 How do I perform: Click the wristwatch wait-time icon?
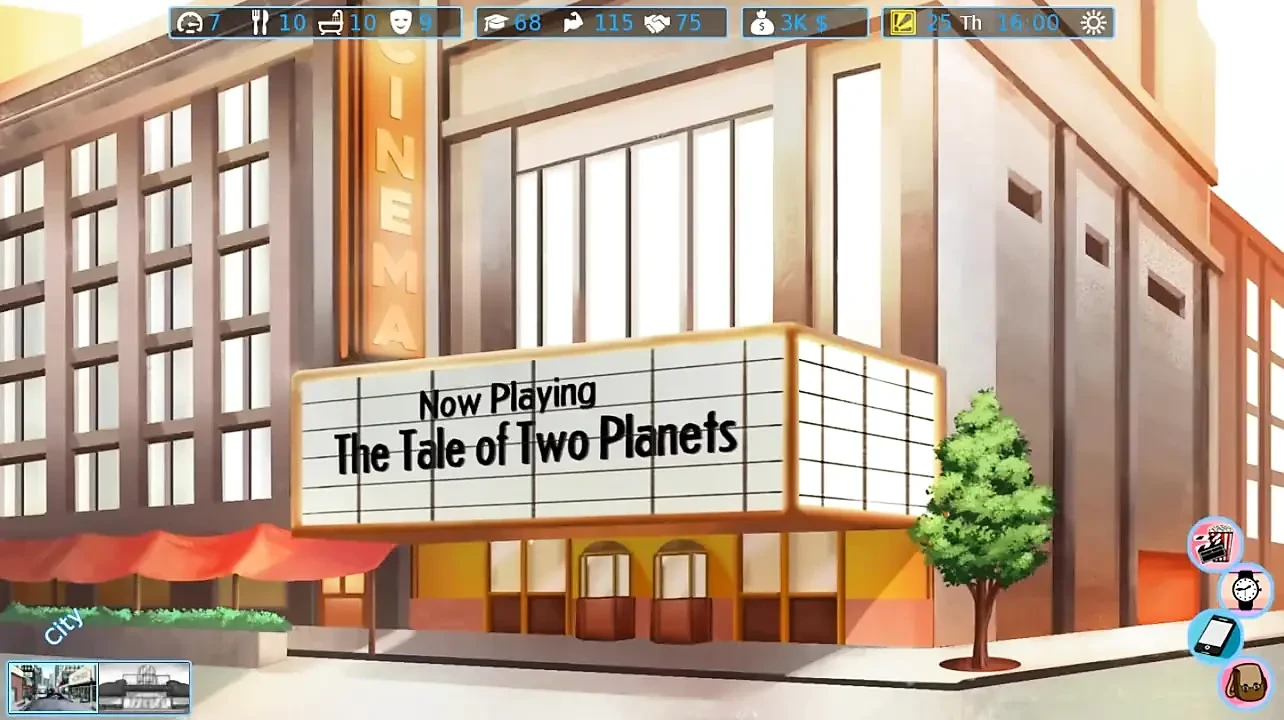tap(1245, 589)
